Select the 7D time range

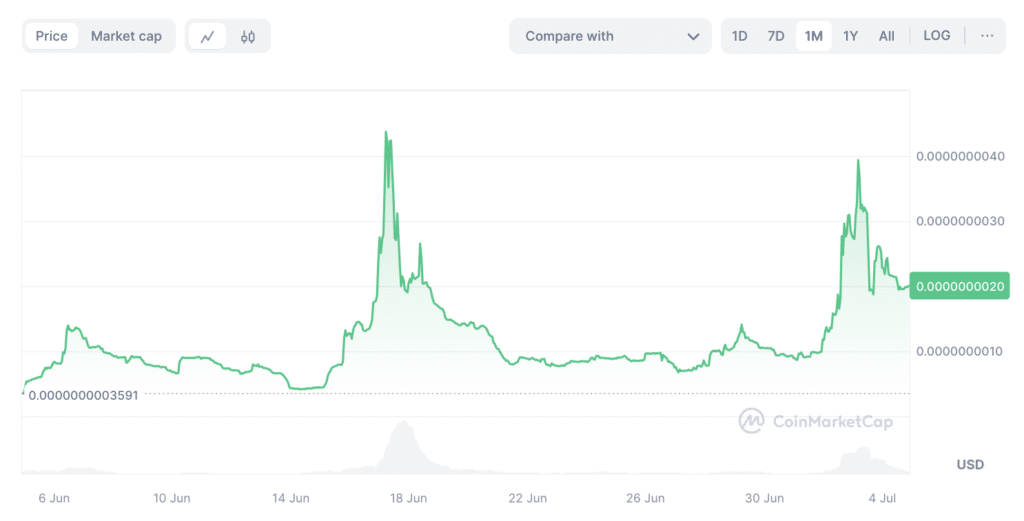point(776,36)
